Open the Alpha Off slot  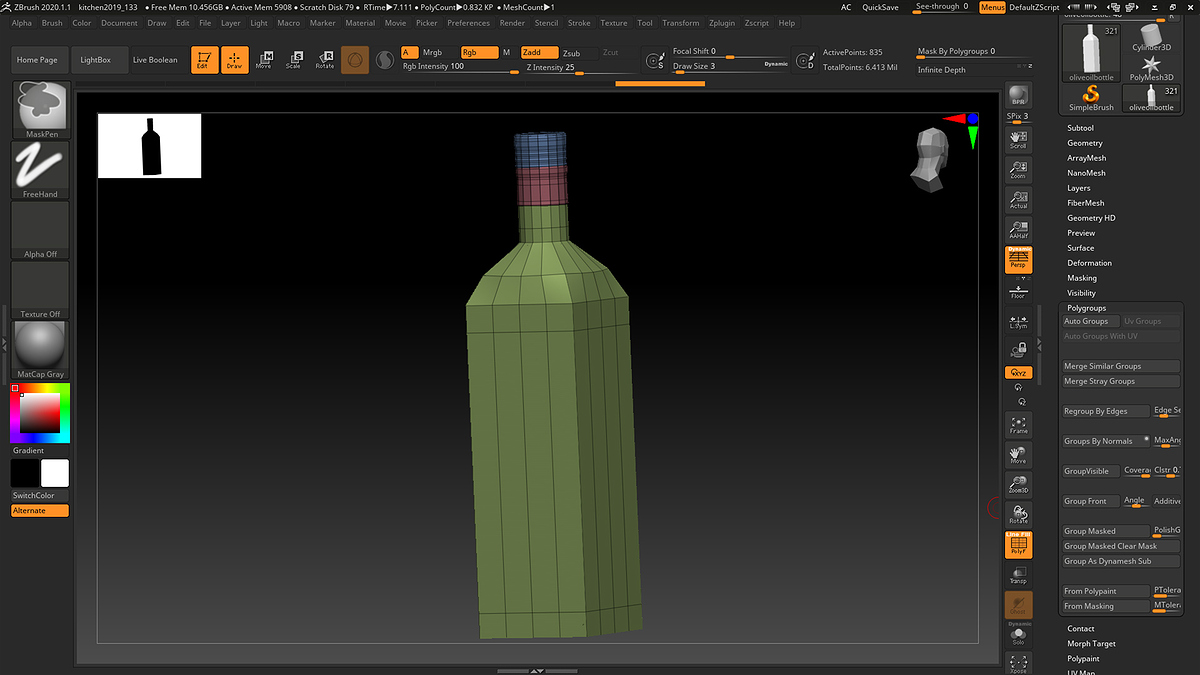(40, 230)
